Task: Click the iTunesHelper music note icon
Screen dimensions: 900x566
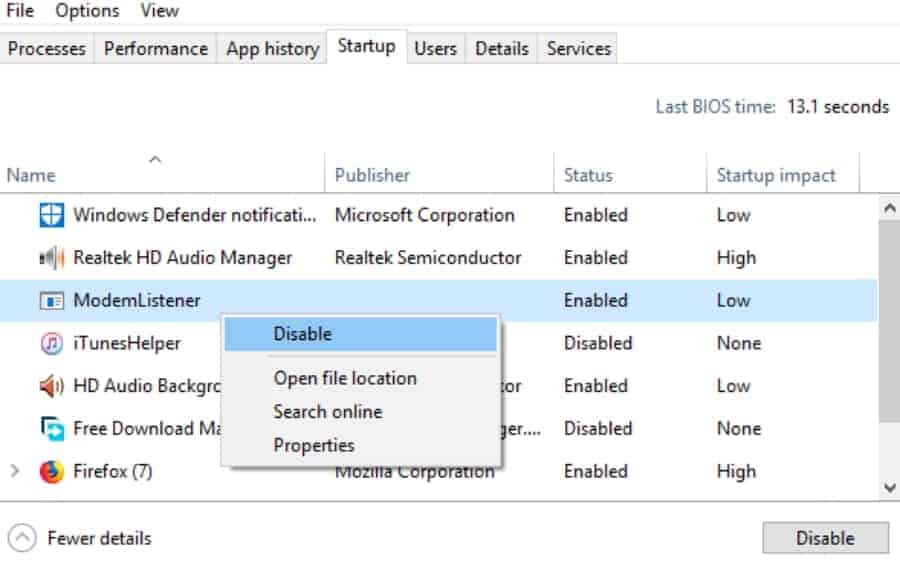Action: [51, 343]
